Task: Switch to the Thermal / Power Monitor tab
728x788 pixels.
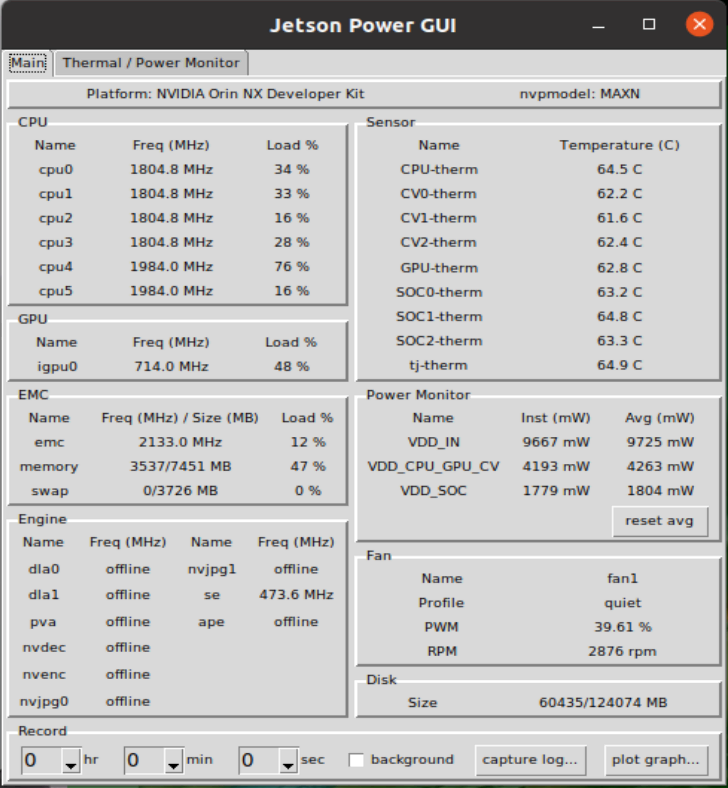Action: [x=151, y=63]
